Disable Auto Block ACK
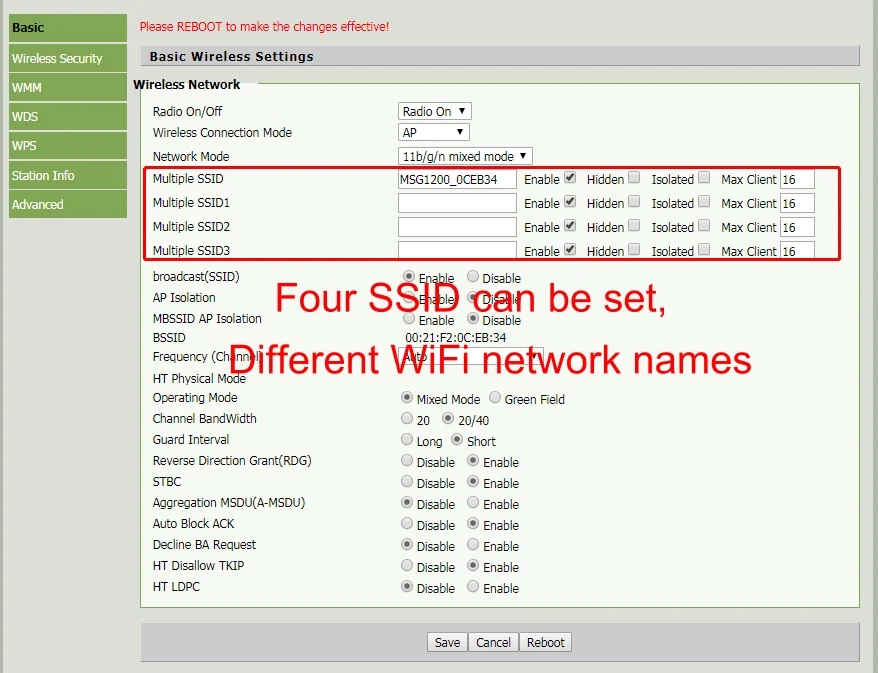 407,524
